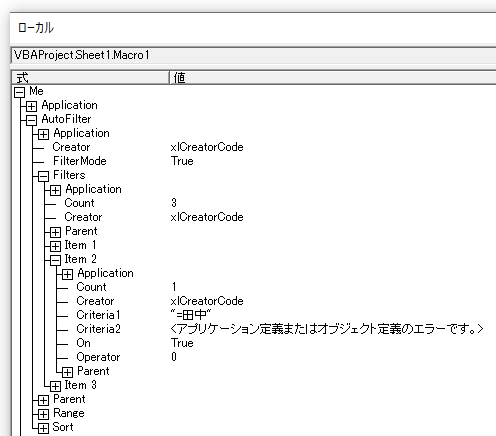Click the VBAProject.Sheet1.Macro1 context field
Viewport: 496px width, 436px height.
tap(254, 55)
